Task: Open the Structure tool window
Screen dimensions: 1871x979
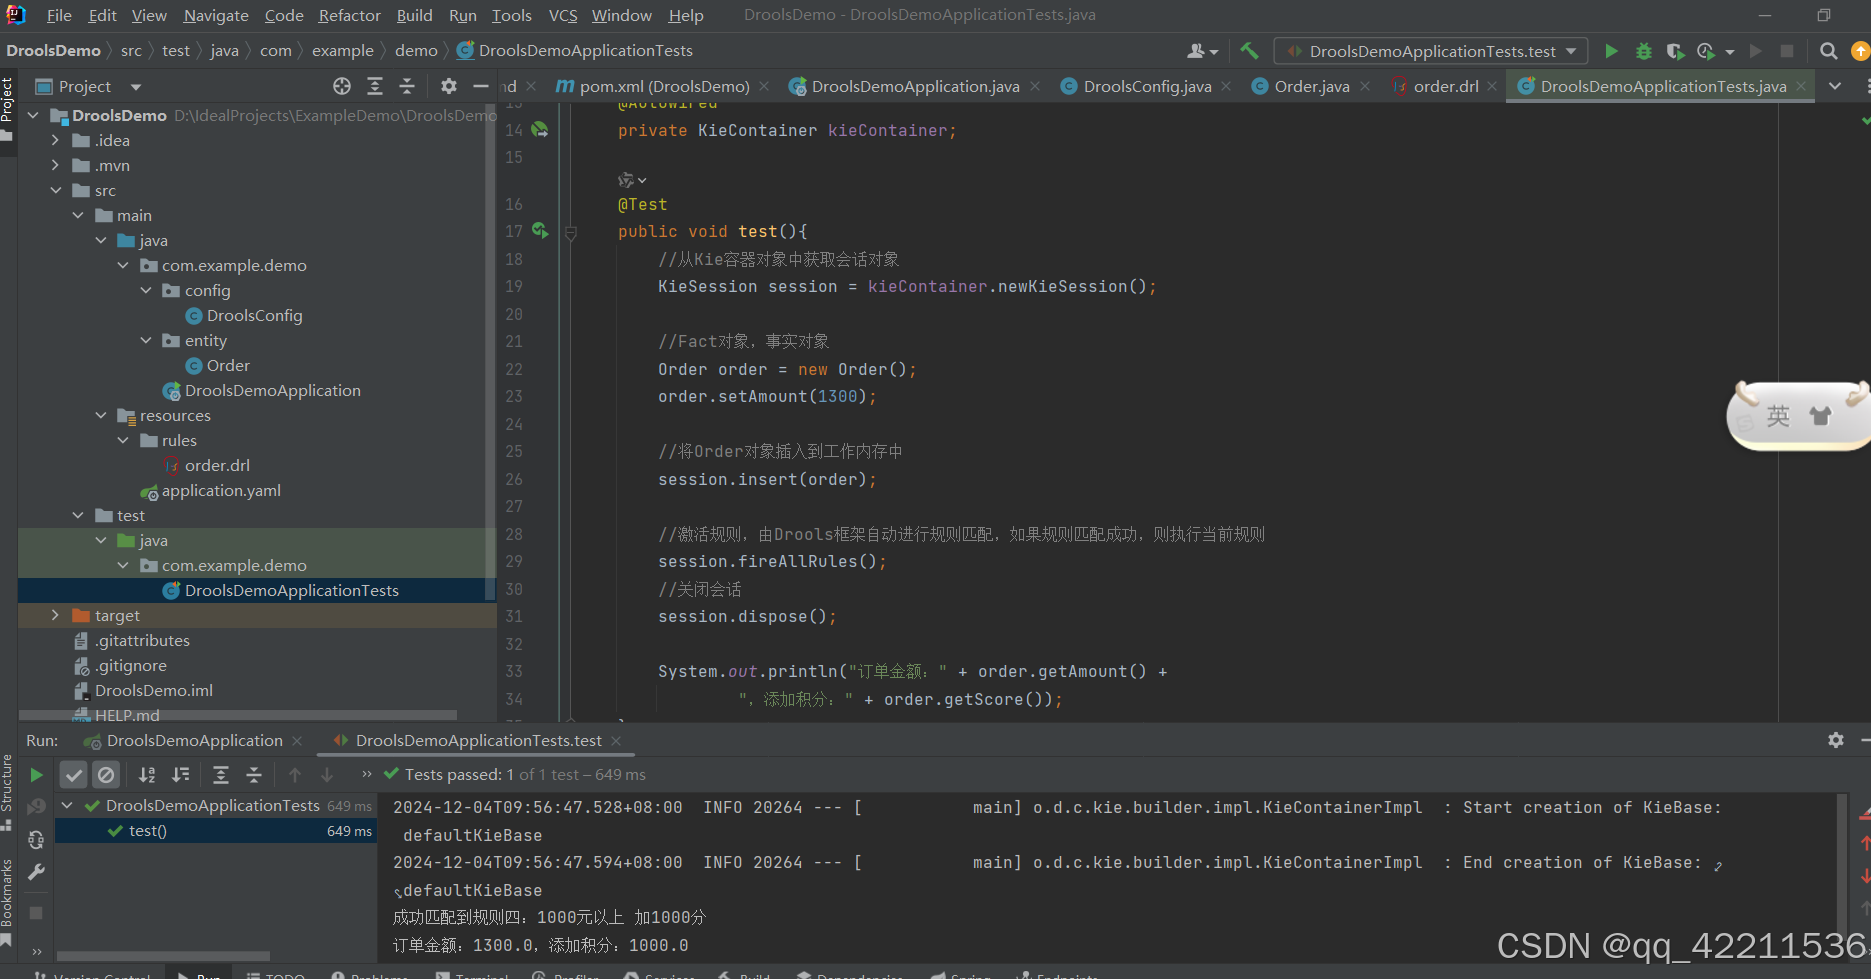Action: click(x=7, y=792)
